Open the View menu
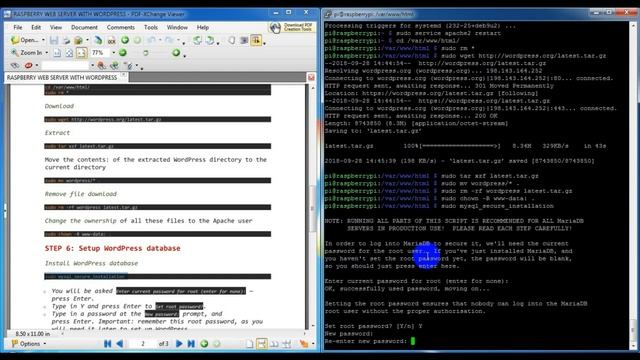 (x=56, y=27)
